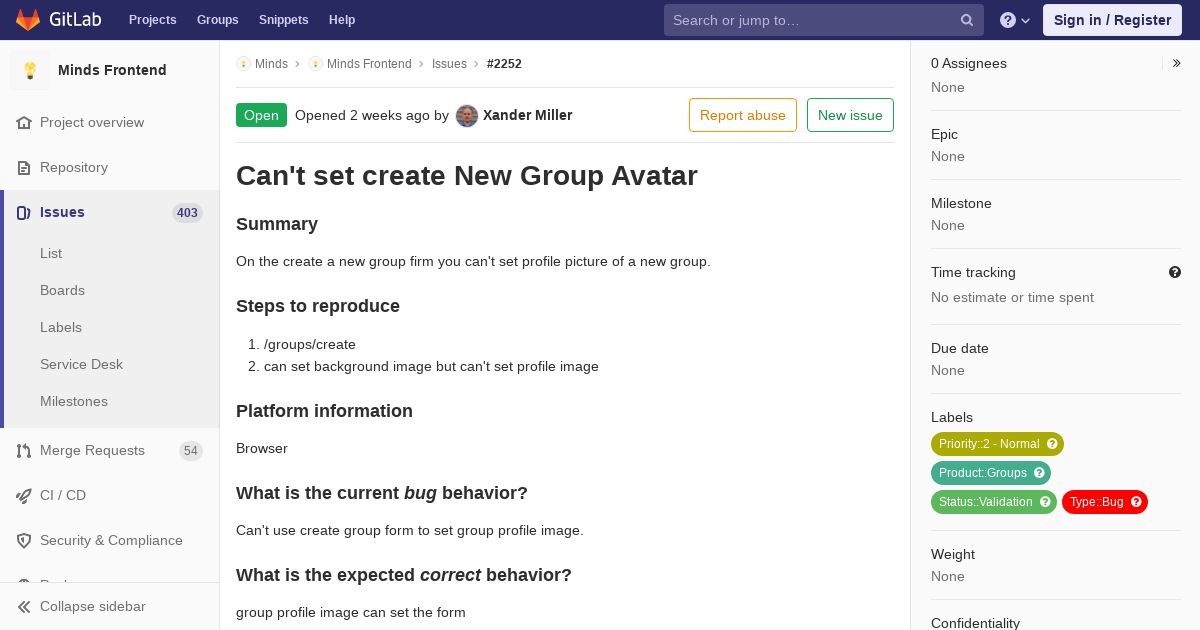Viewport: 1200px width, 630px height.
Task: Click the Collapse sidebar text
Action: tap(93, 607)
